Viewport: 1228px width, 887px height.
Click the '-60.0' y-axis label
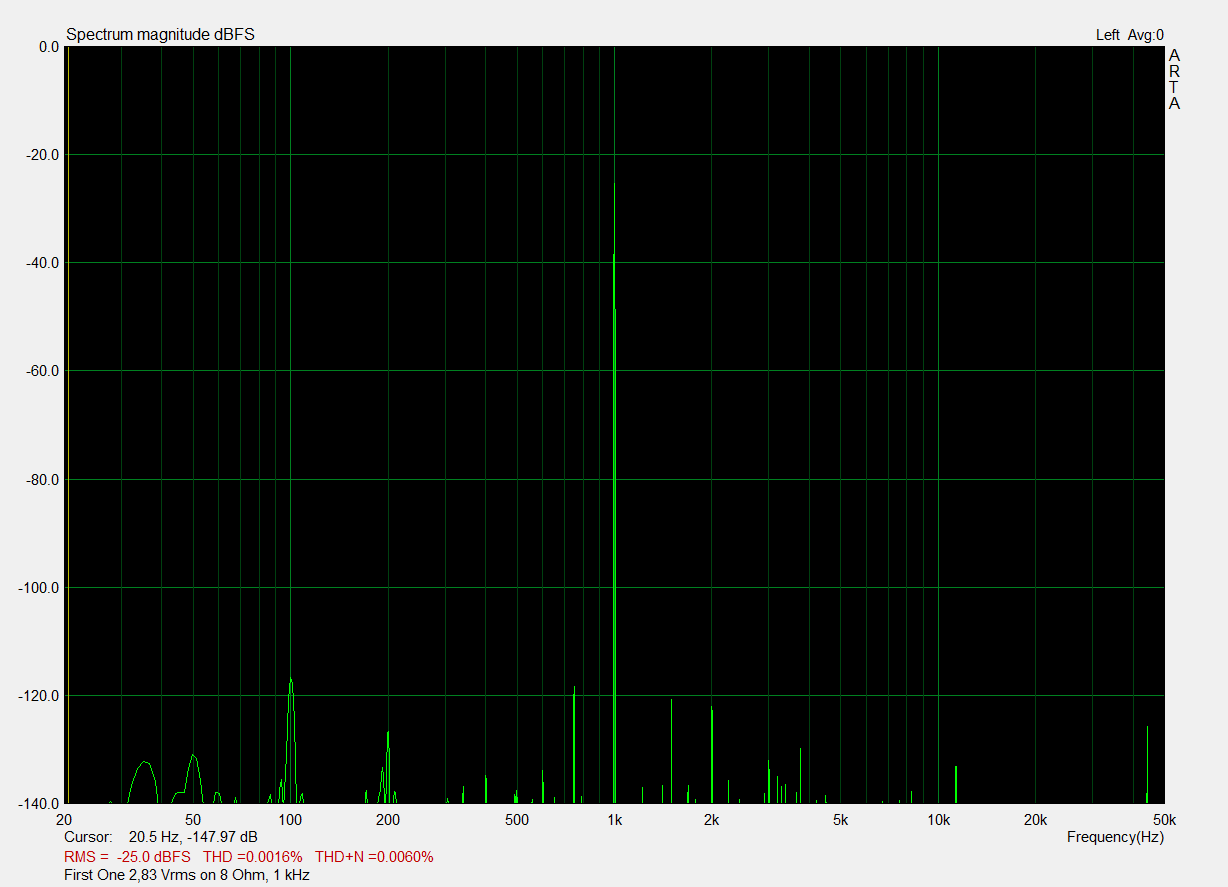coord(42,371)
